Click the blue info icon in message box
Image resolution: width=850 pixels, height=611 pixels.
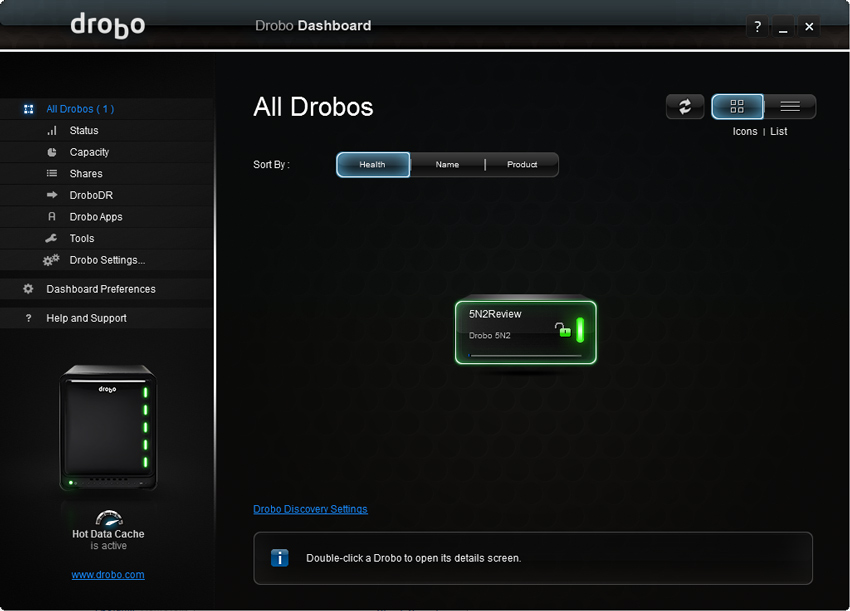(280, 558)
